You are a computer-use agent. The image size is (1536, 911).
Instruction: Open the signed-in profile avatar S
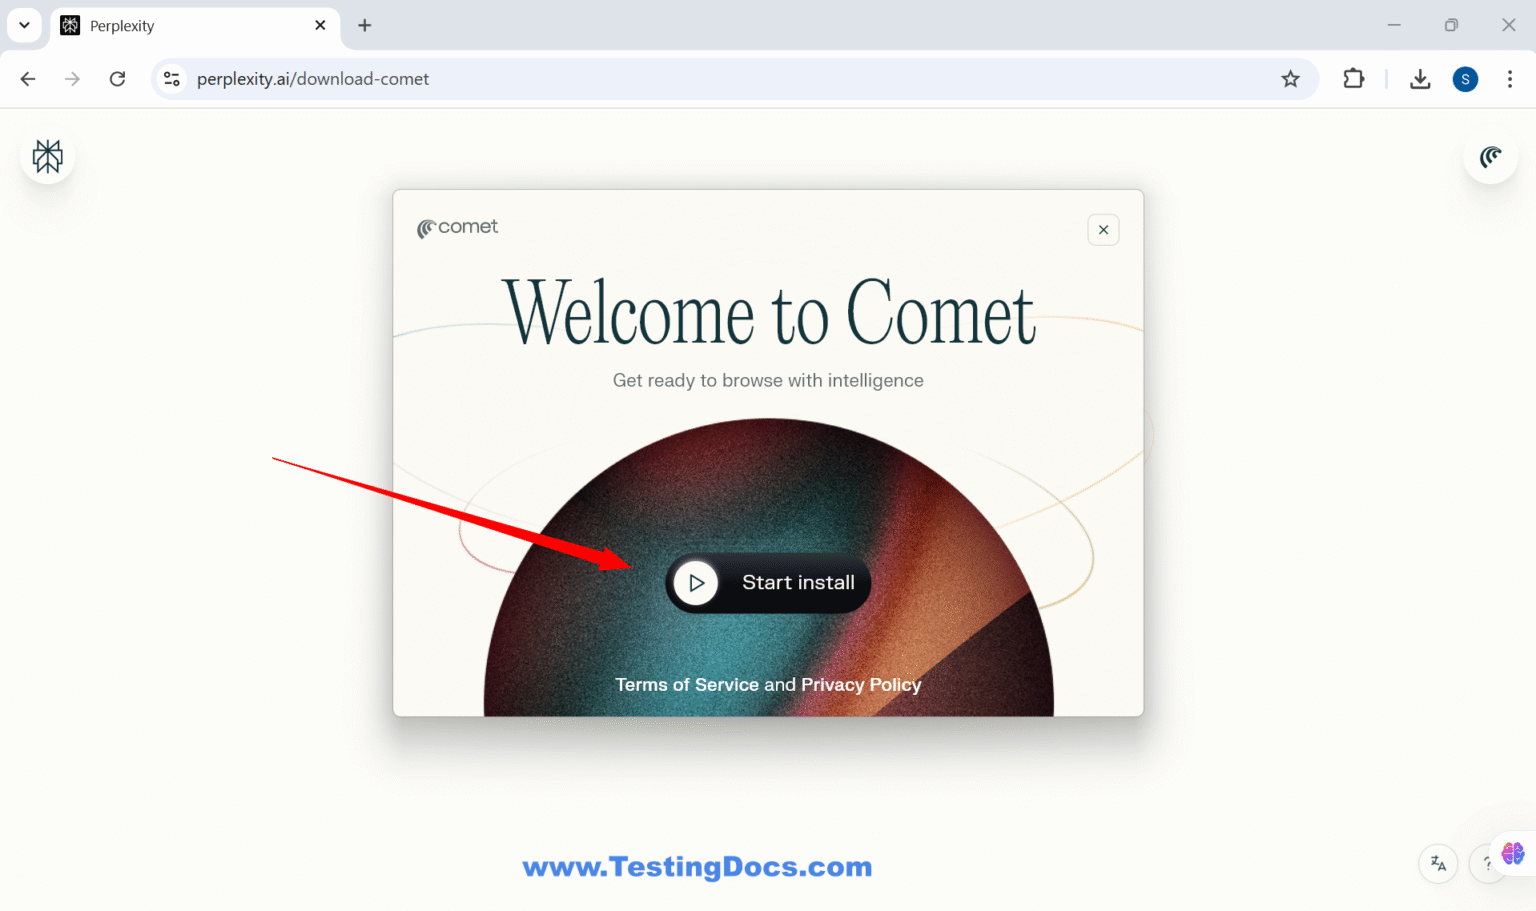[x=1465, y=79]
